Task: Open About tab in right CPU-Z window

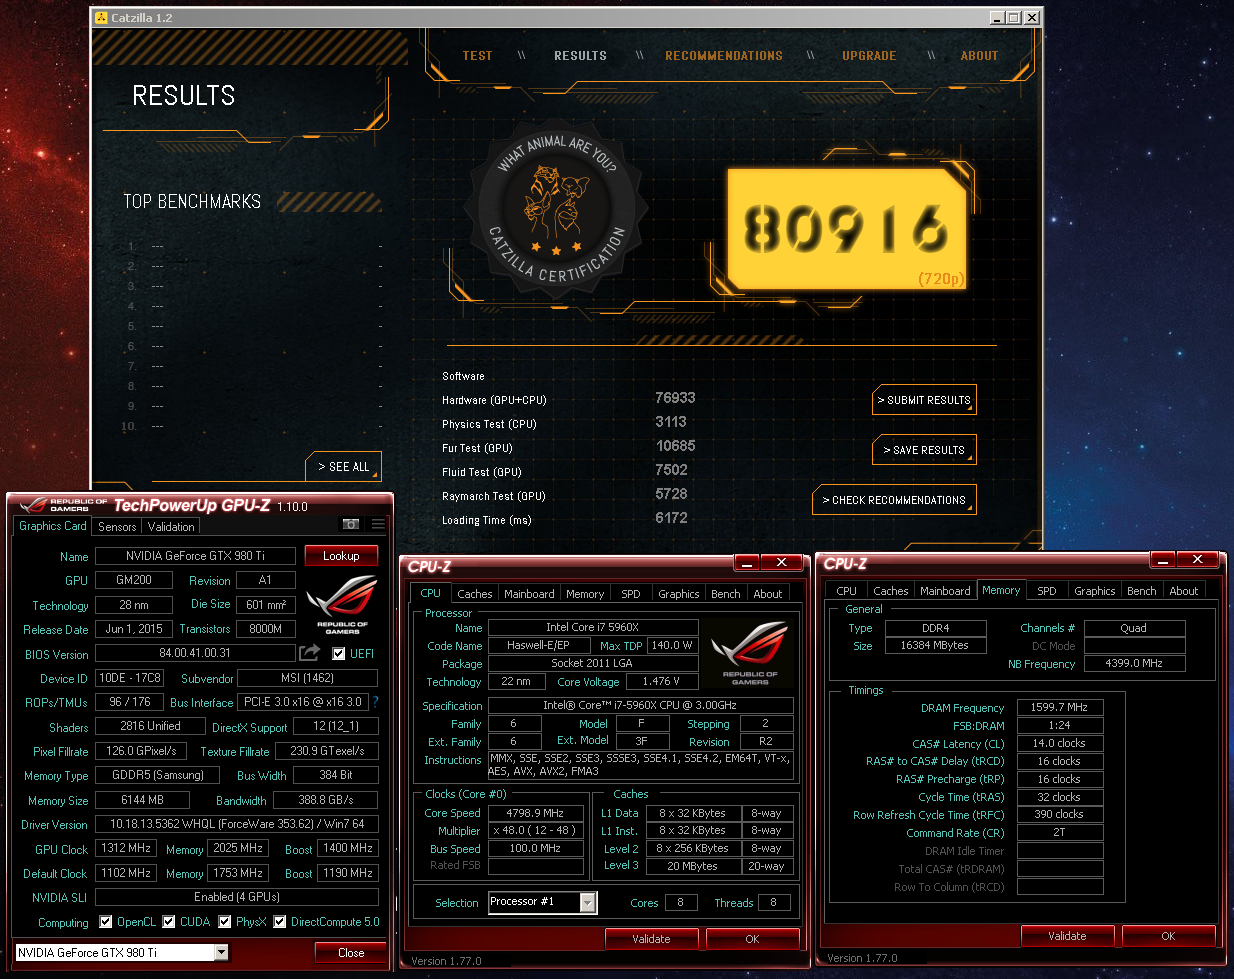Action: [1184, 591]
